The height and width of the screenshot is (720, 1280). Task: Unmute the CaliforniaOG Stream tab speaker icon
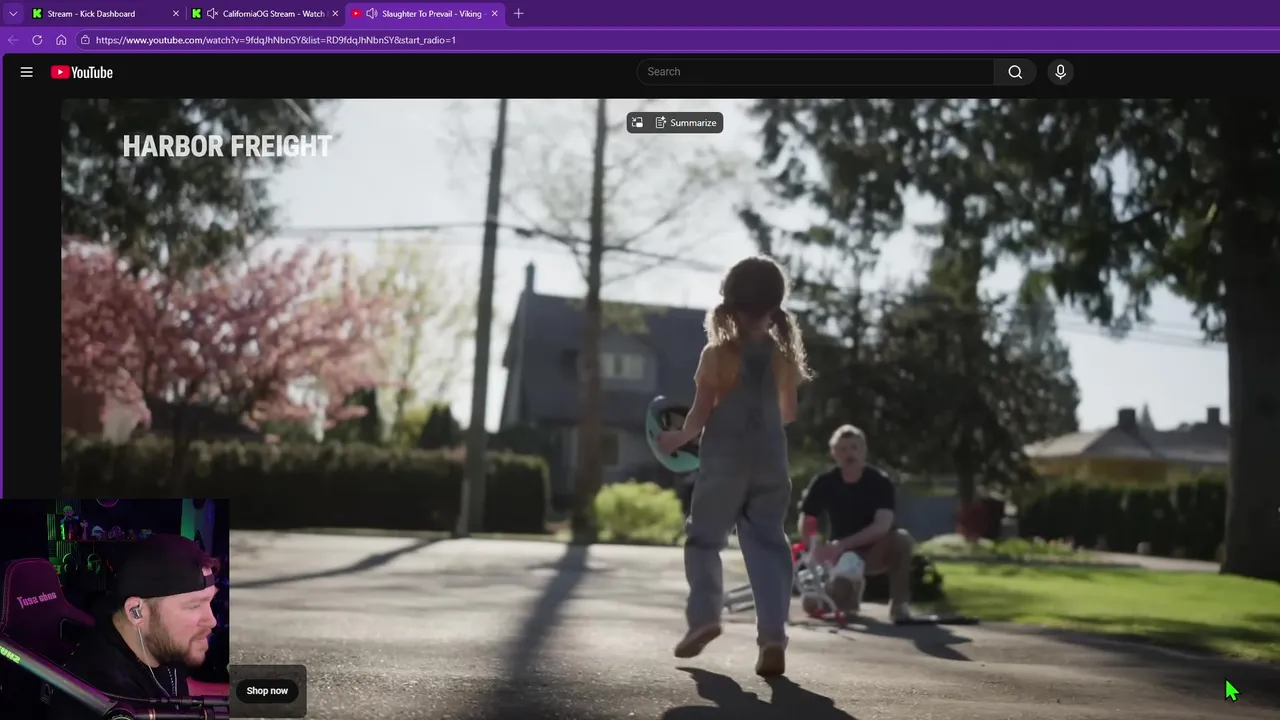[x=212, y=14]
